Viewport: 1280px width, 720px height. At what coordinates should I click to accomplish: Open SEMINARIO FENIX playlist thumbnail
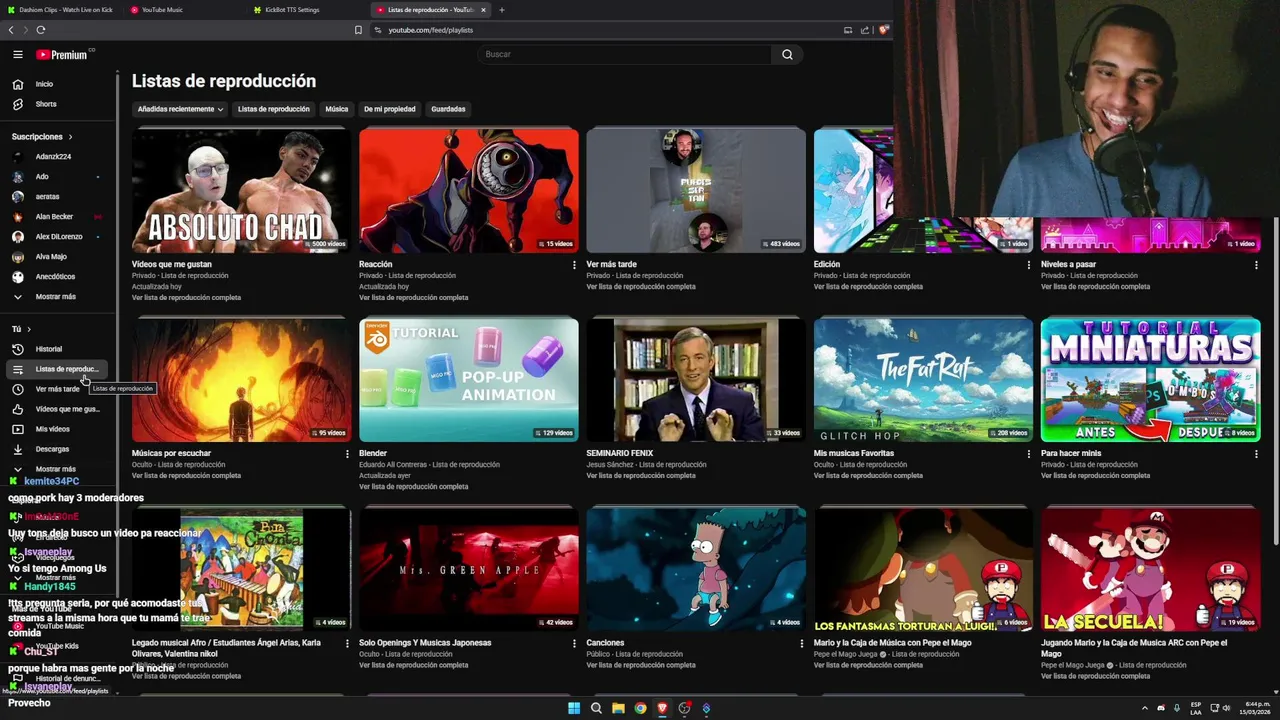pyautogui.click(x=695, y=380)
